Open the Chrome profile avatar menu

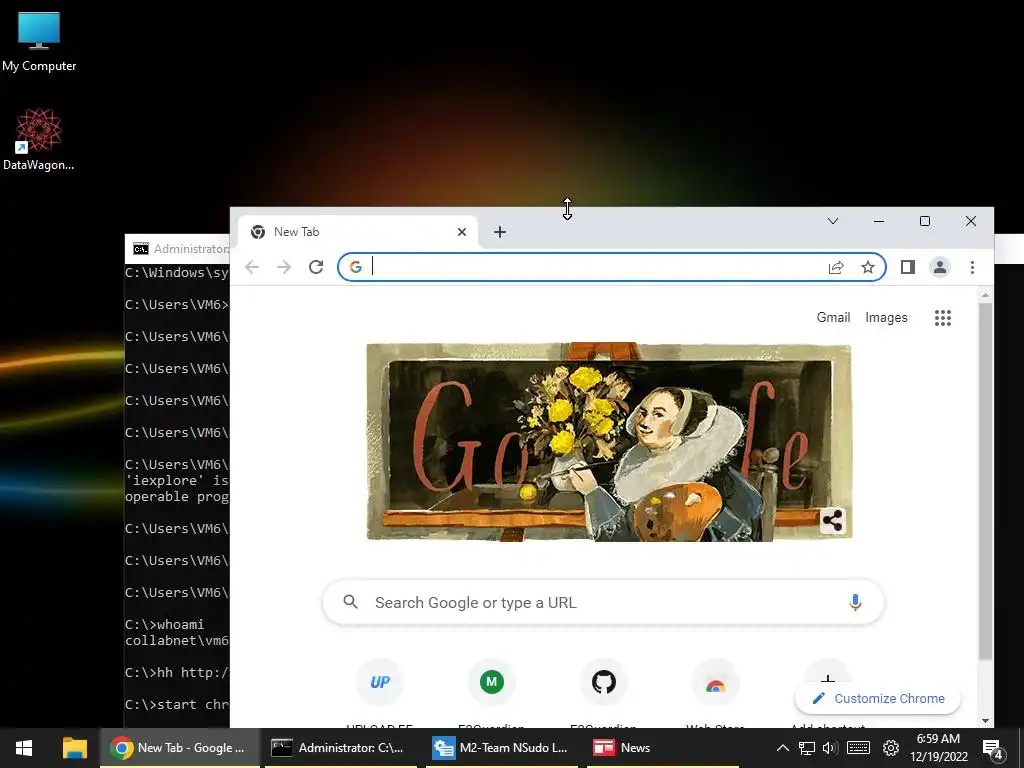coord(940,267)
